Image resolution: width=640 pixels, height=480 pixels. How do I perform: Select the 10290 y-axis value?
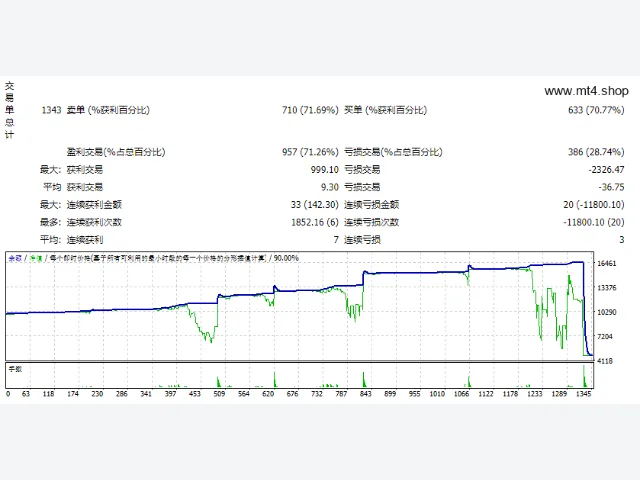pyautogui.click(x=607, y=313)
